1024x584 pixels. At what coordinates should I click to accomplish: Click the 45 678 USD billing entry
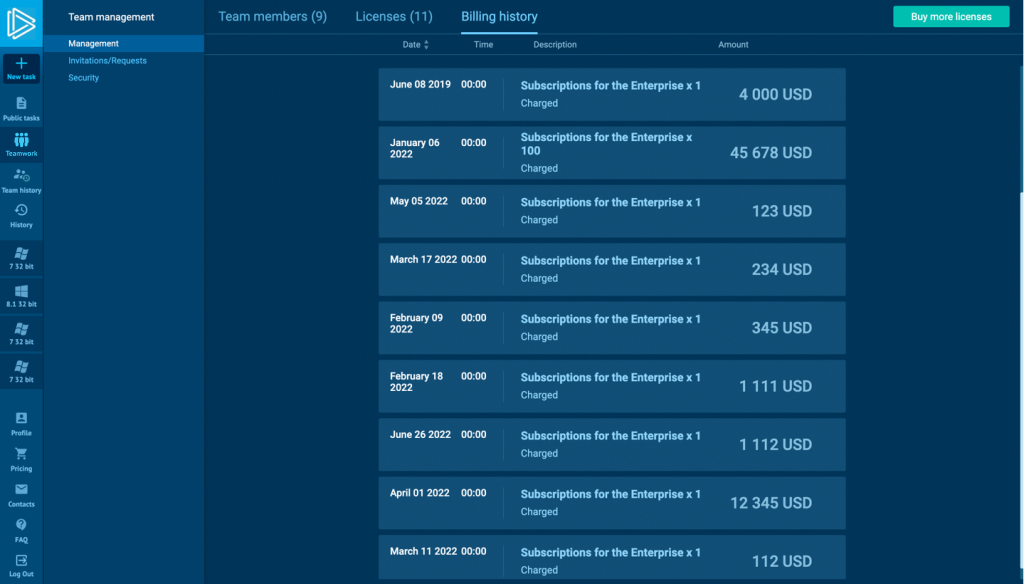point(612,153)
